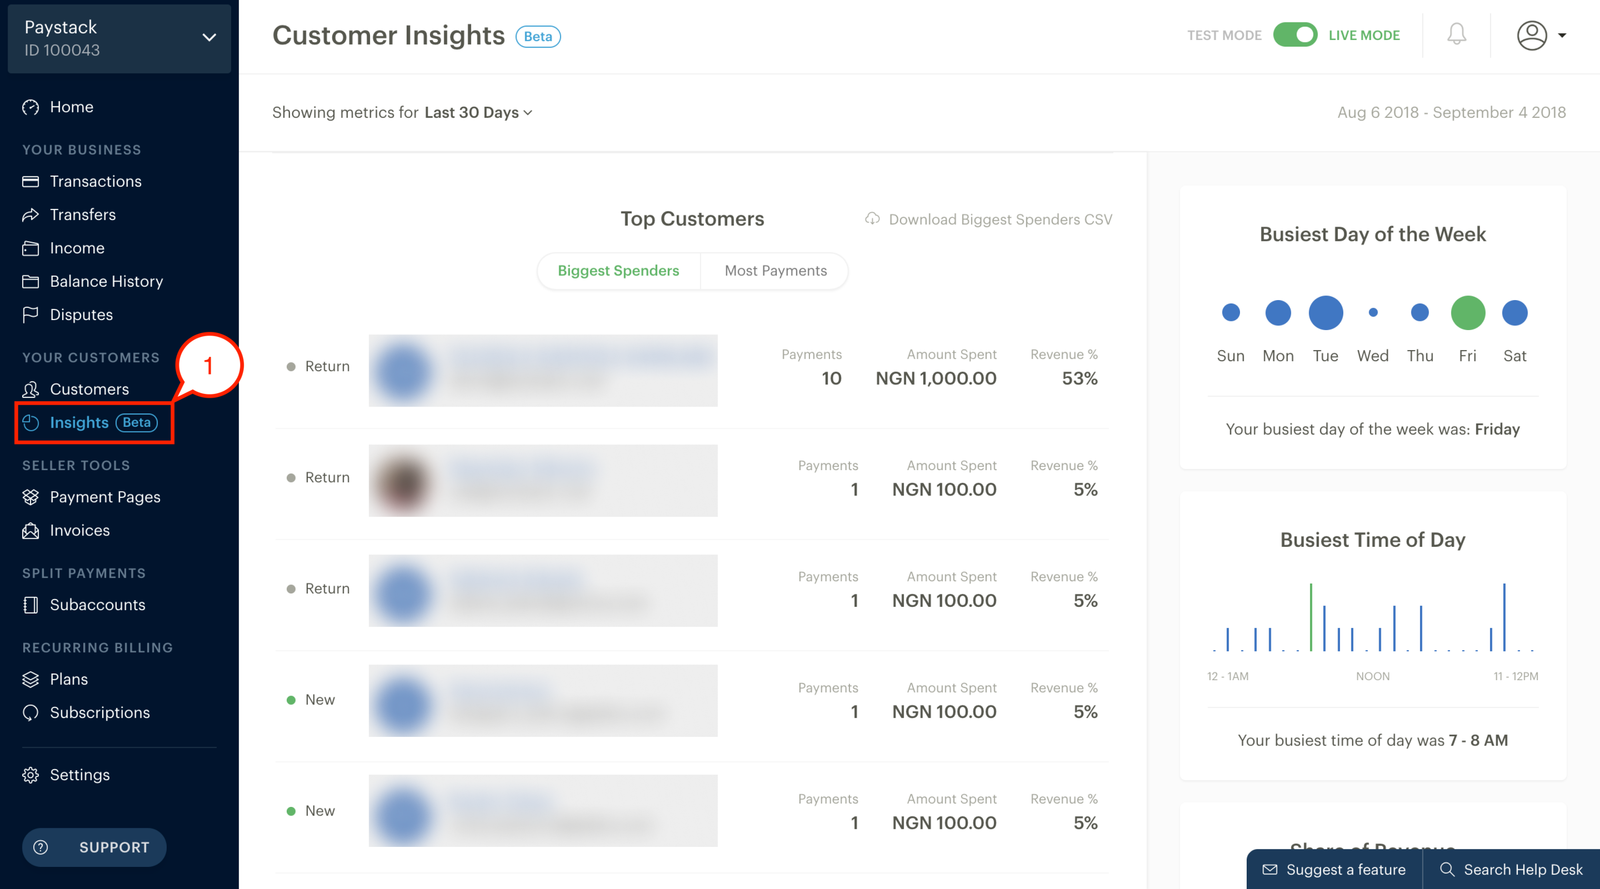The image size is (1600, 889).
Task: Click the Beta badge beside Customer Insights
Action: [x=538, y=37]
